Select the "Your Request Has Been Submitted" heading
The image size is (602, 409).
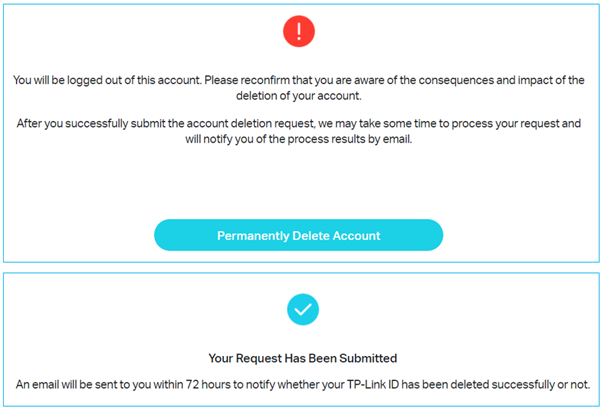[300, 358]
